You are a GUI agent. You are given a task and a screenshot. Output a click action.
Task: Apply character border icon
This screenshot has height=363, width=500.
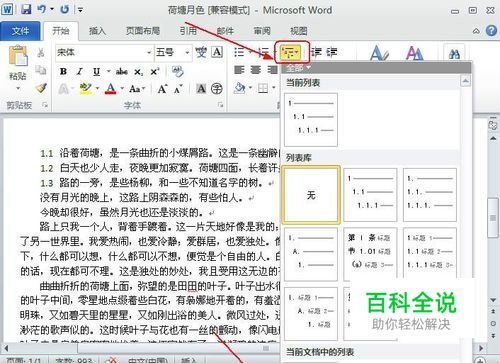[x=217, y=52]
